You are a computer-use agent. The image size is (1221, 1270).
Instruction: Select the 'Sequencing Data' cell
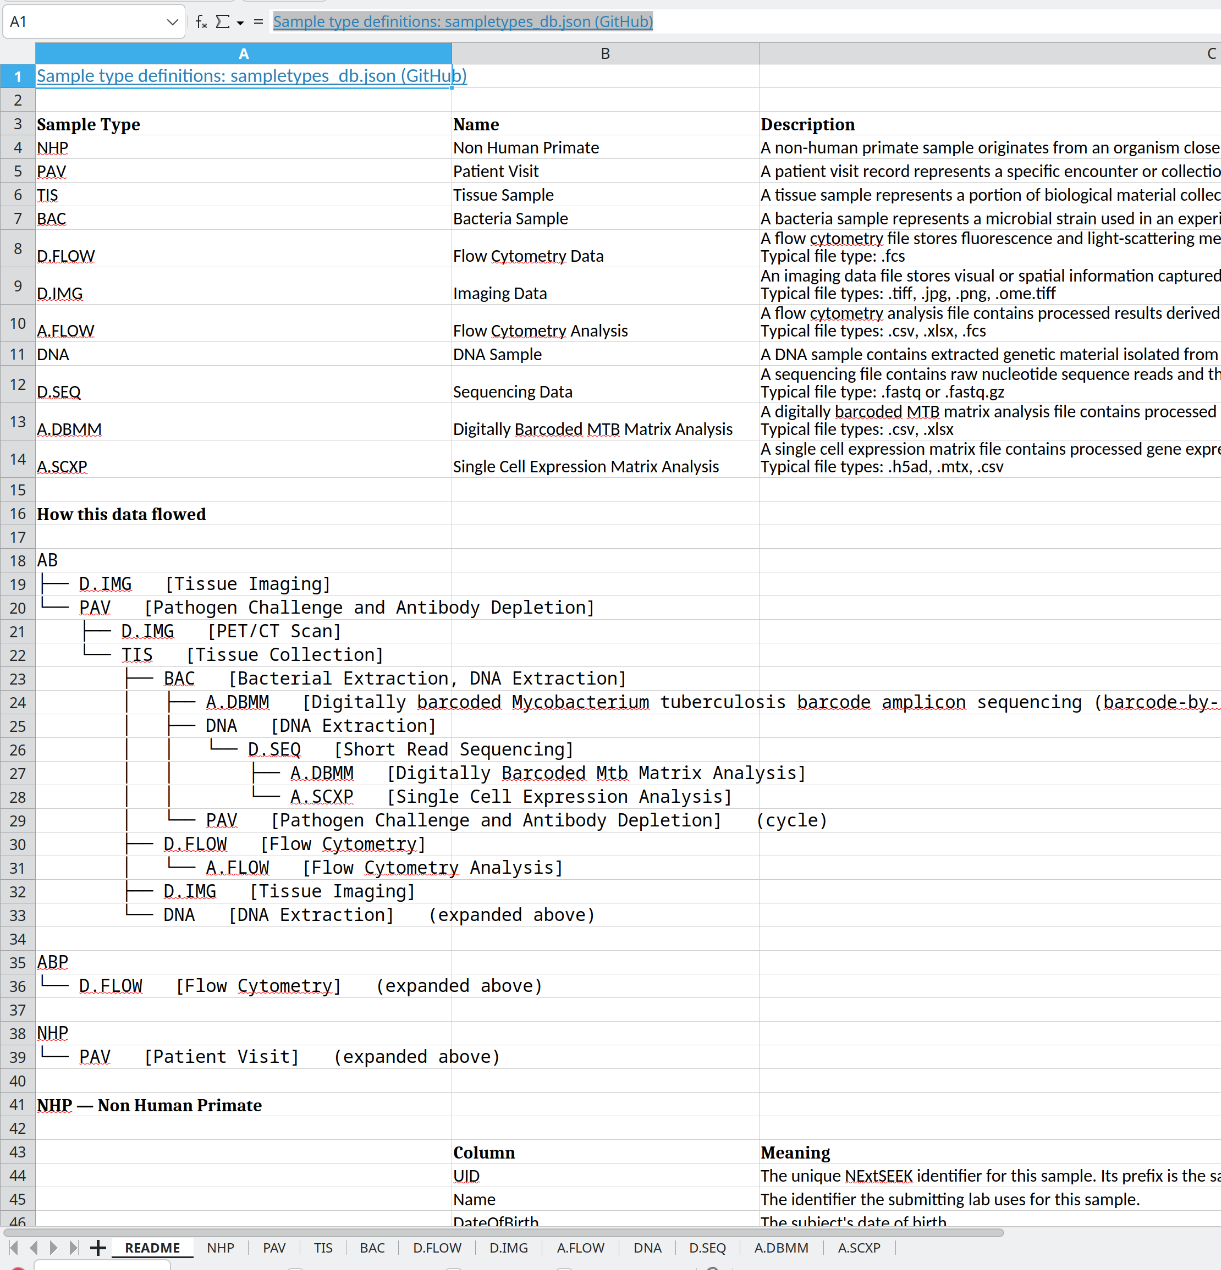pos(605,384)
